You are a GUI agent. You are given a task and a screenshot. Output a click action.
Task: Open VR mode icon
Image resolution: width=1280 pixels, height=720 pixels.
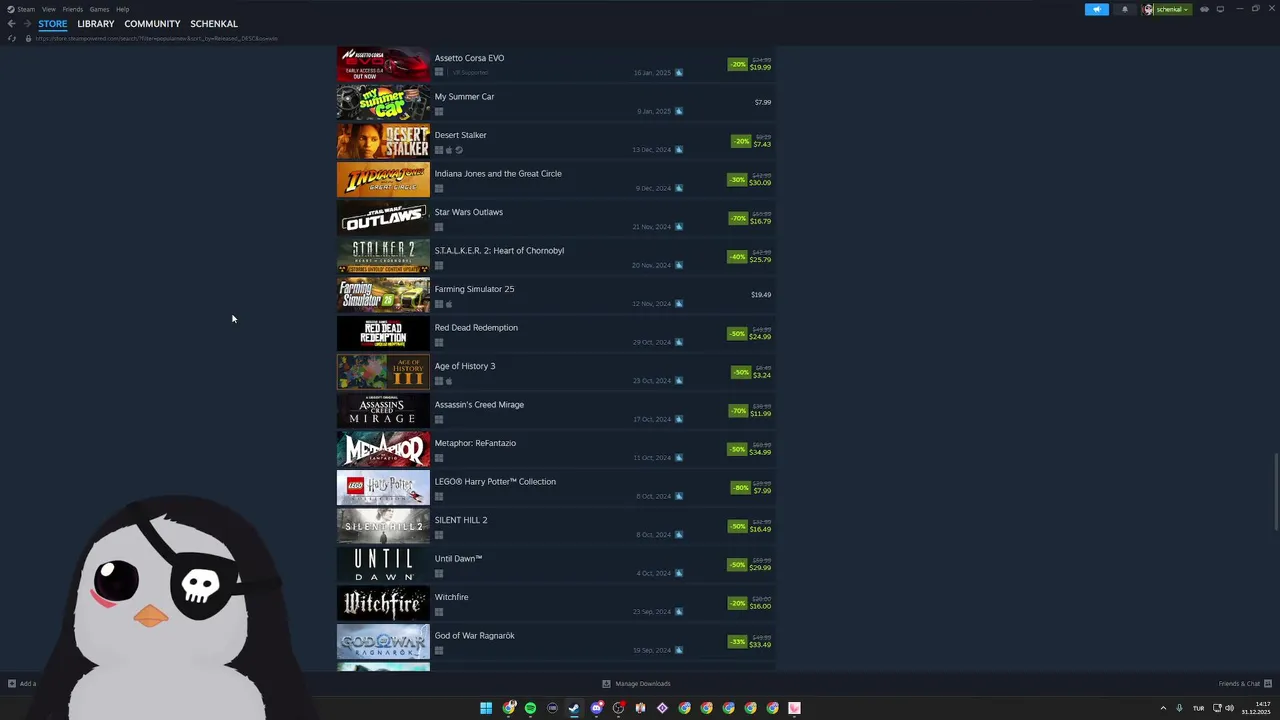pyautogui.click(x=1204, y=9)
